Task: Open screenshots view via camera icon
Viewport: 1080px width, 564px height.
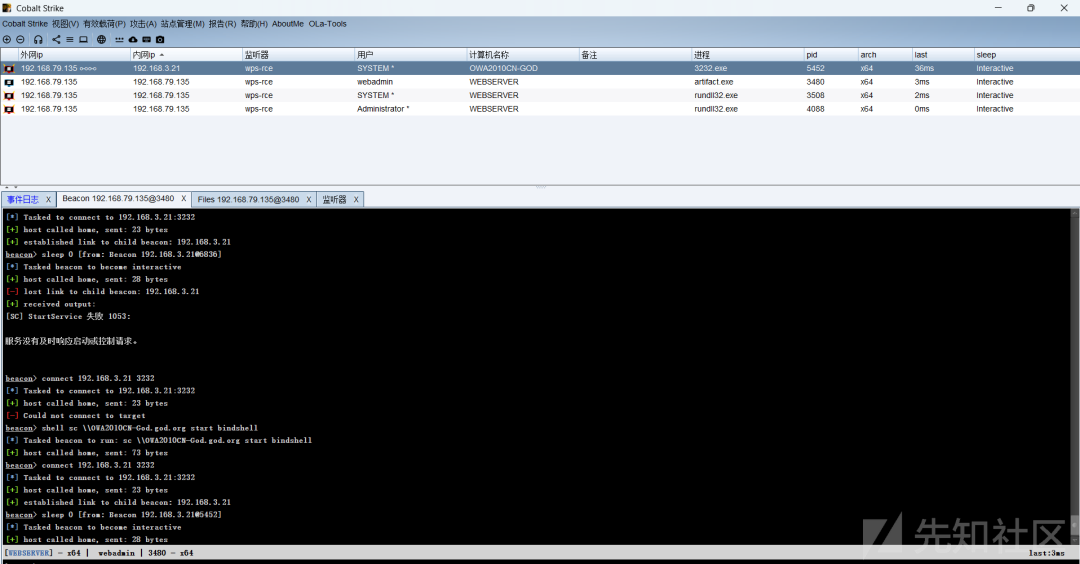Action: point(160,39)
